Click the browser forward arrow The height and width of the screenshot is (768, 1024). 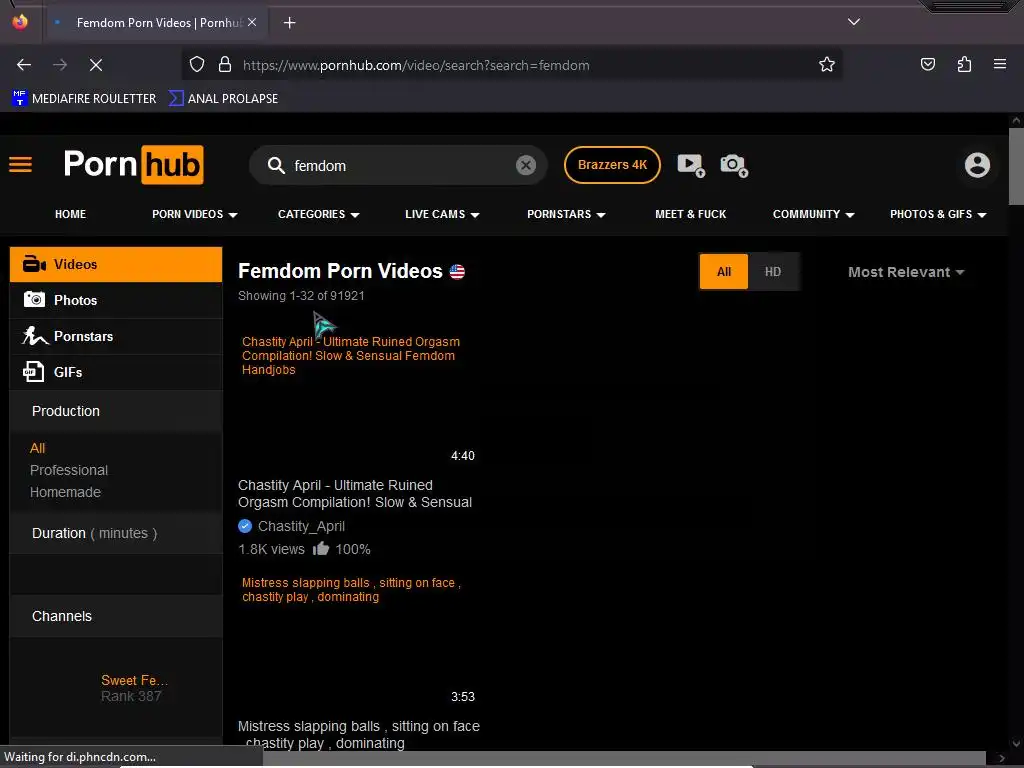click(x=60, y=65)
